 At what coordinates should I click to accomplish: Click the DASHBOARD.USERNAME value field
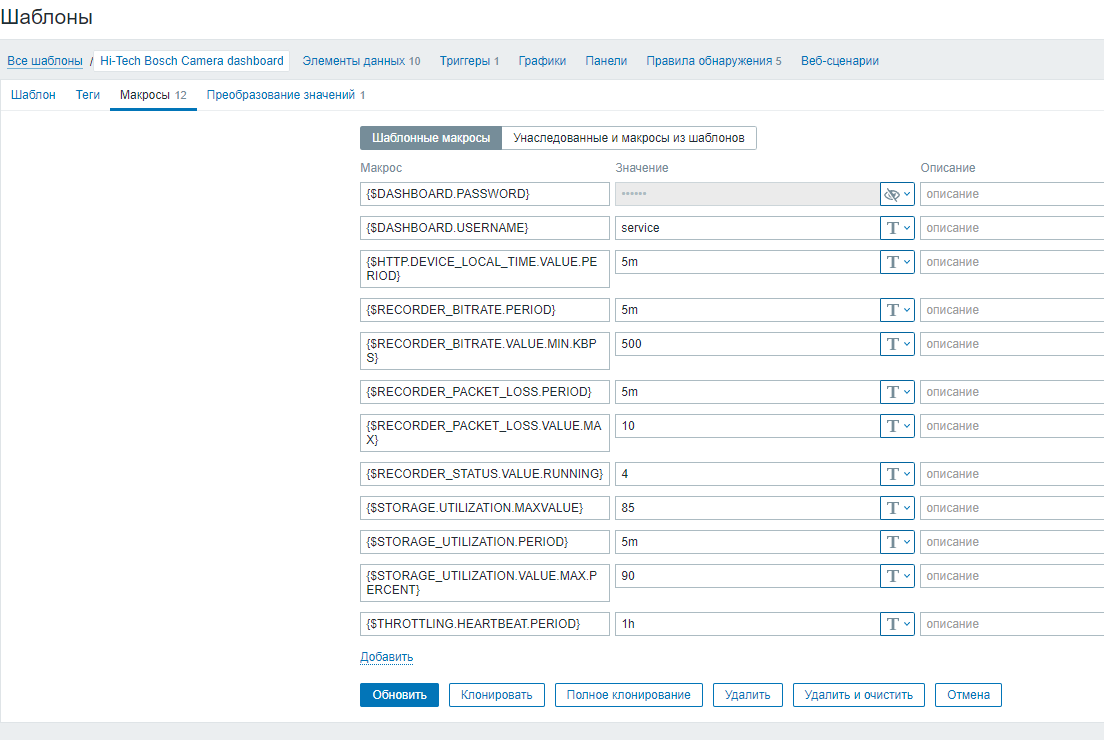[x=746, y=228]
